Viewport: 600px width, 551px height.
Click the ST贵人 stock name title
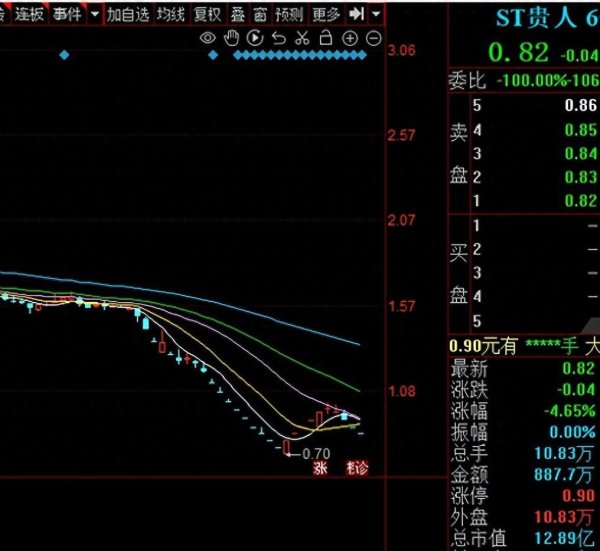[x=536, y=18]
